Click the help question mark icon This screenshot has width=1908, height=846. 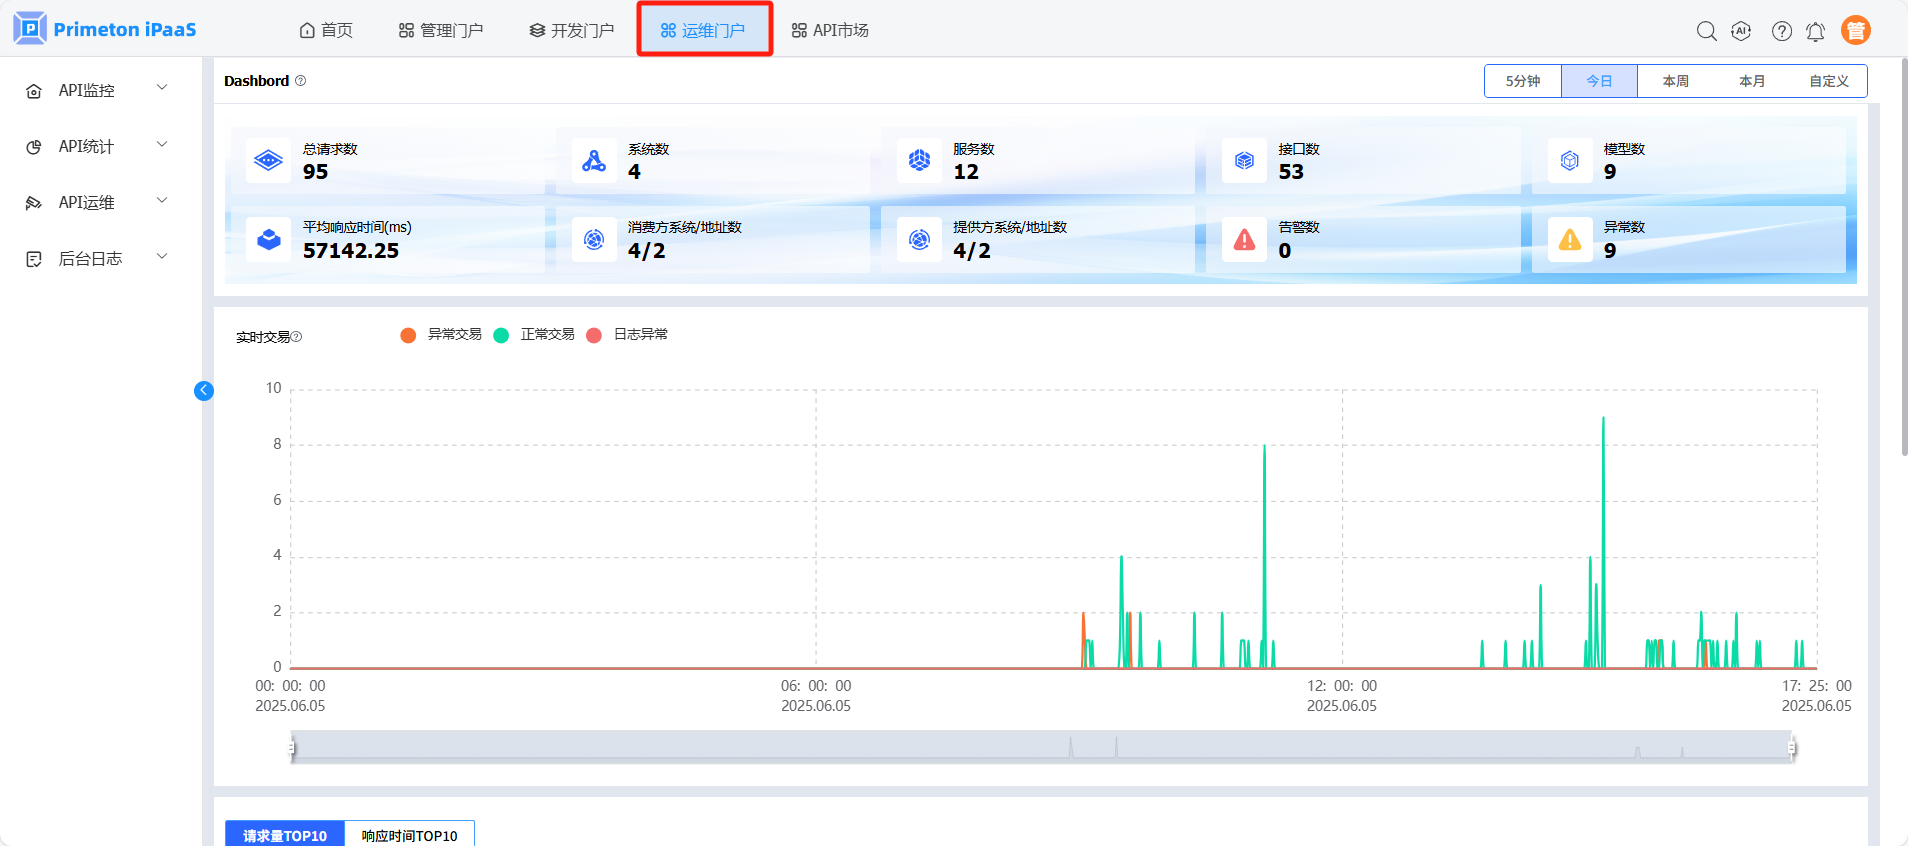(1781, 31)
